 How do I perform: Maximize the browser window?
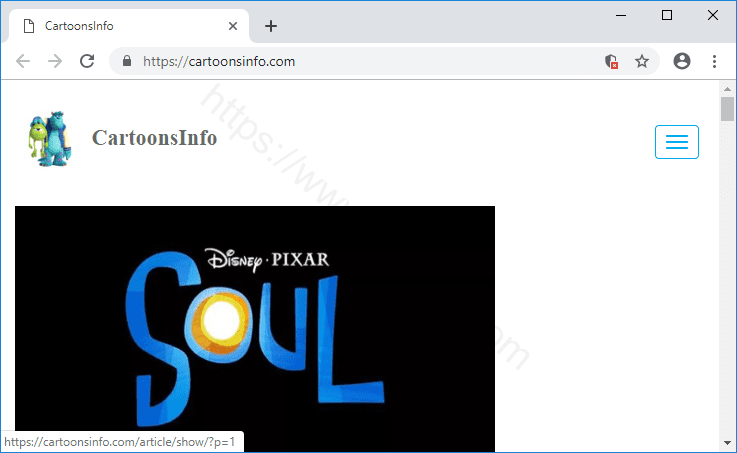tap(667, 15)
